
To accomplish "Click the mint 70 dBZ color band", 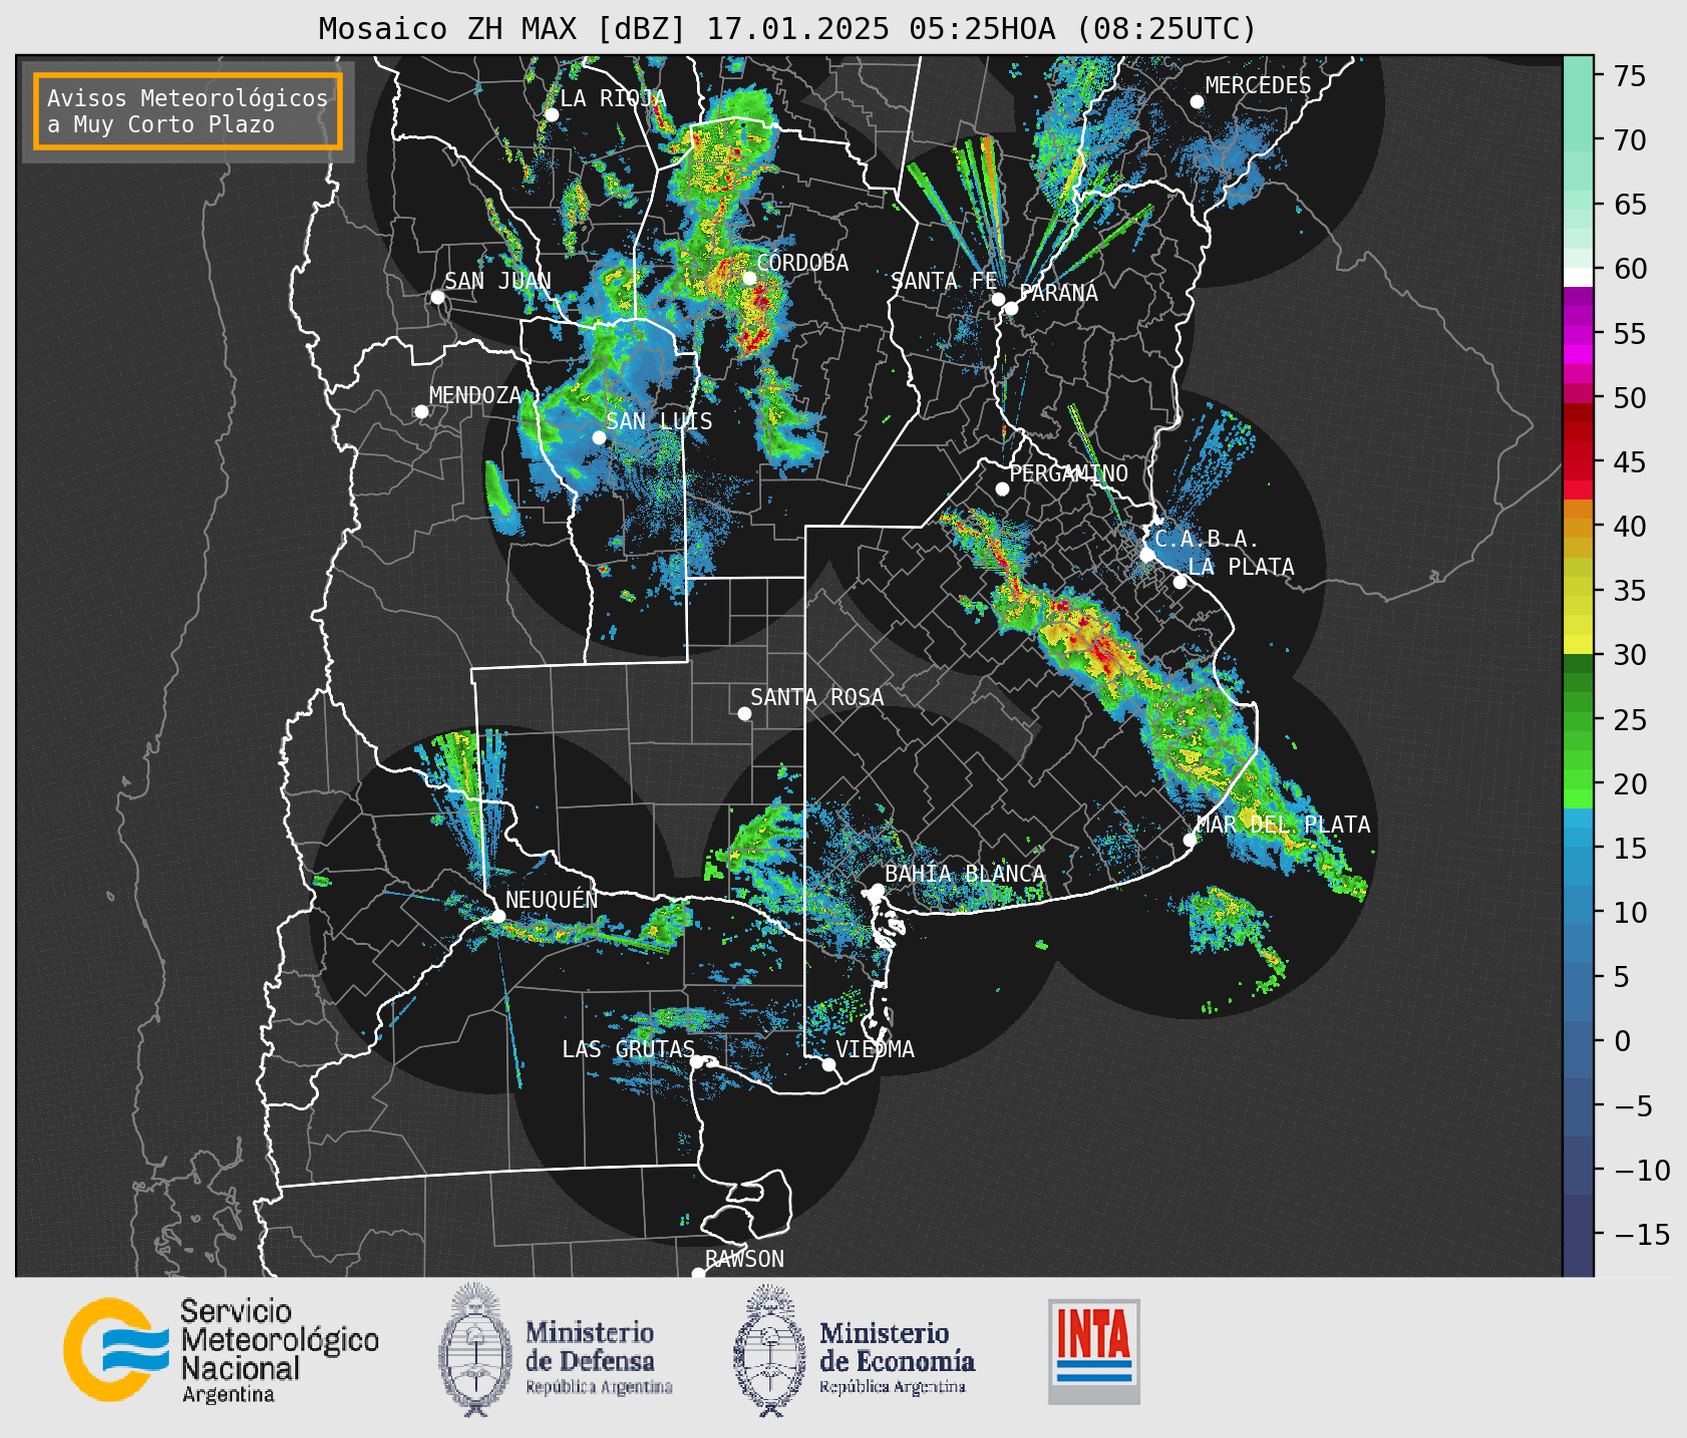I will pos(1578,140).
